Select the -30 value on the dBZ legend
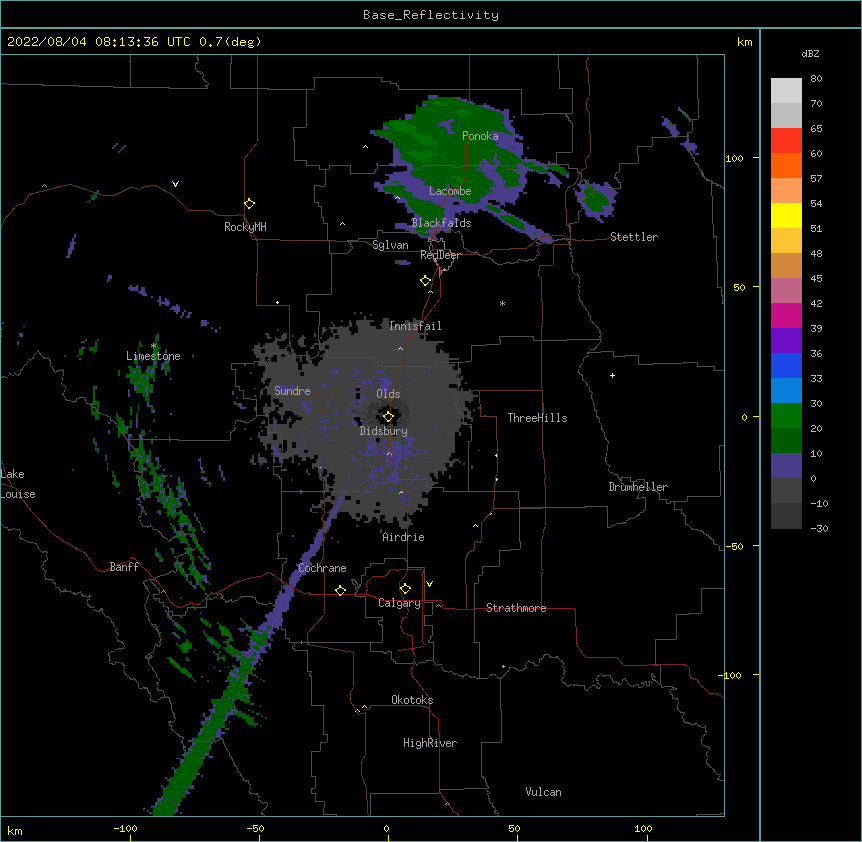 [x=819, y=528]
